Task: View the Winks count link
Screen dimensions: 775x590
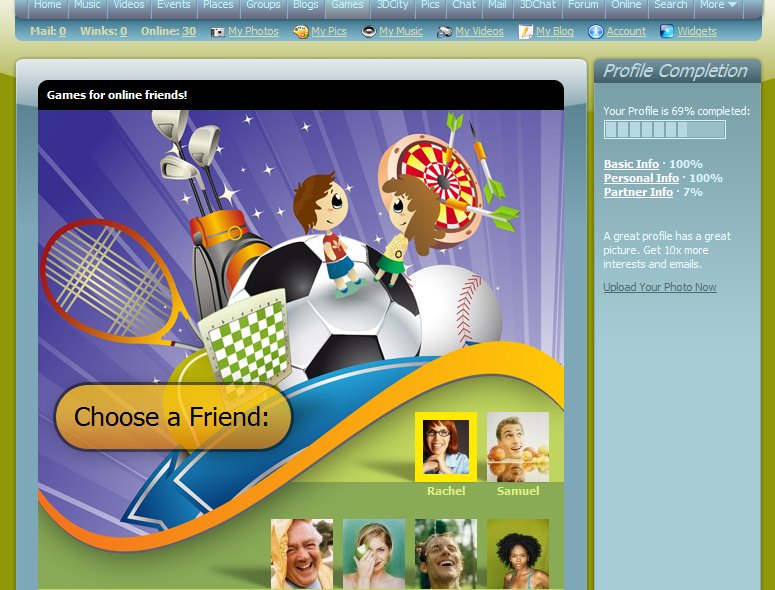Action: 123,32
